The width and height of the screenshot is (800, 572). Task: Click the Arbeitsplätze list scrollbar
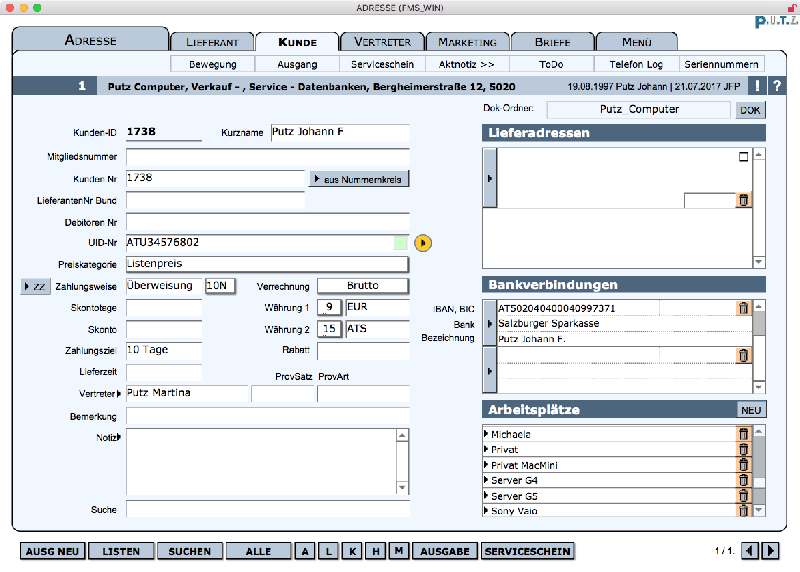759,470
